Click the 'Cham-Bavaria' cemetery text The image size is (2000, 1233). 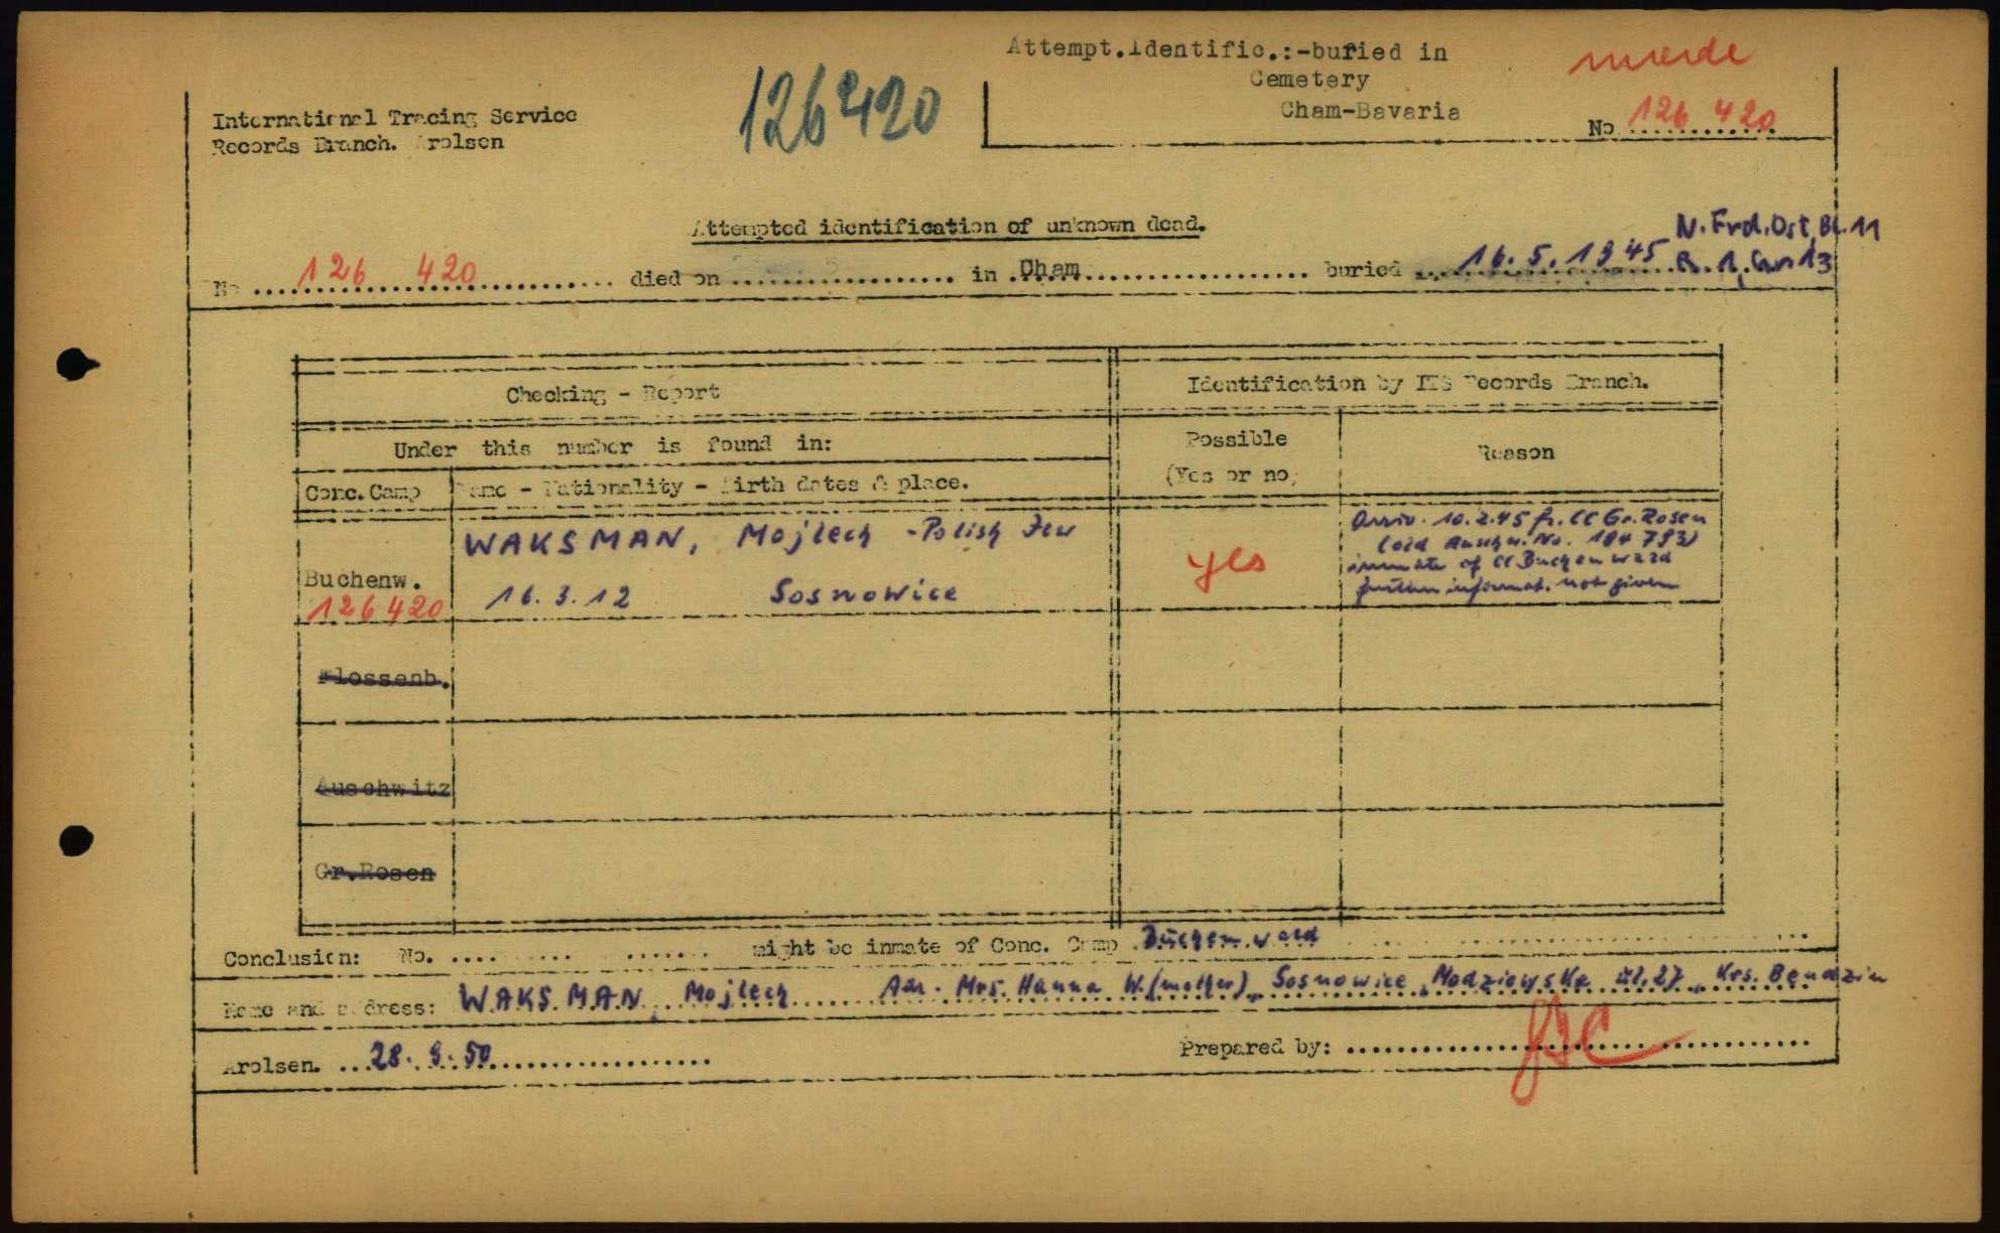click(1369, 111)
